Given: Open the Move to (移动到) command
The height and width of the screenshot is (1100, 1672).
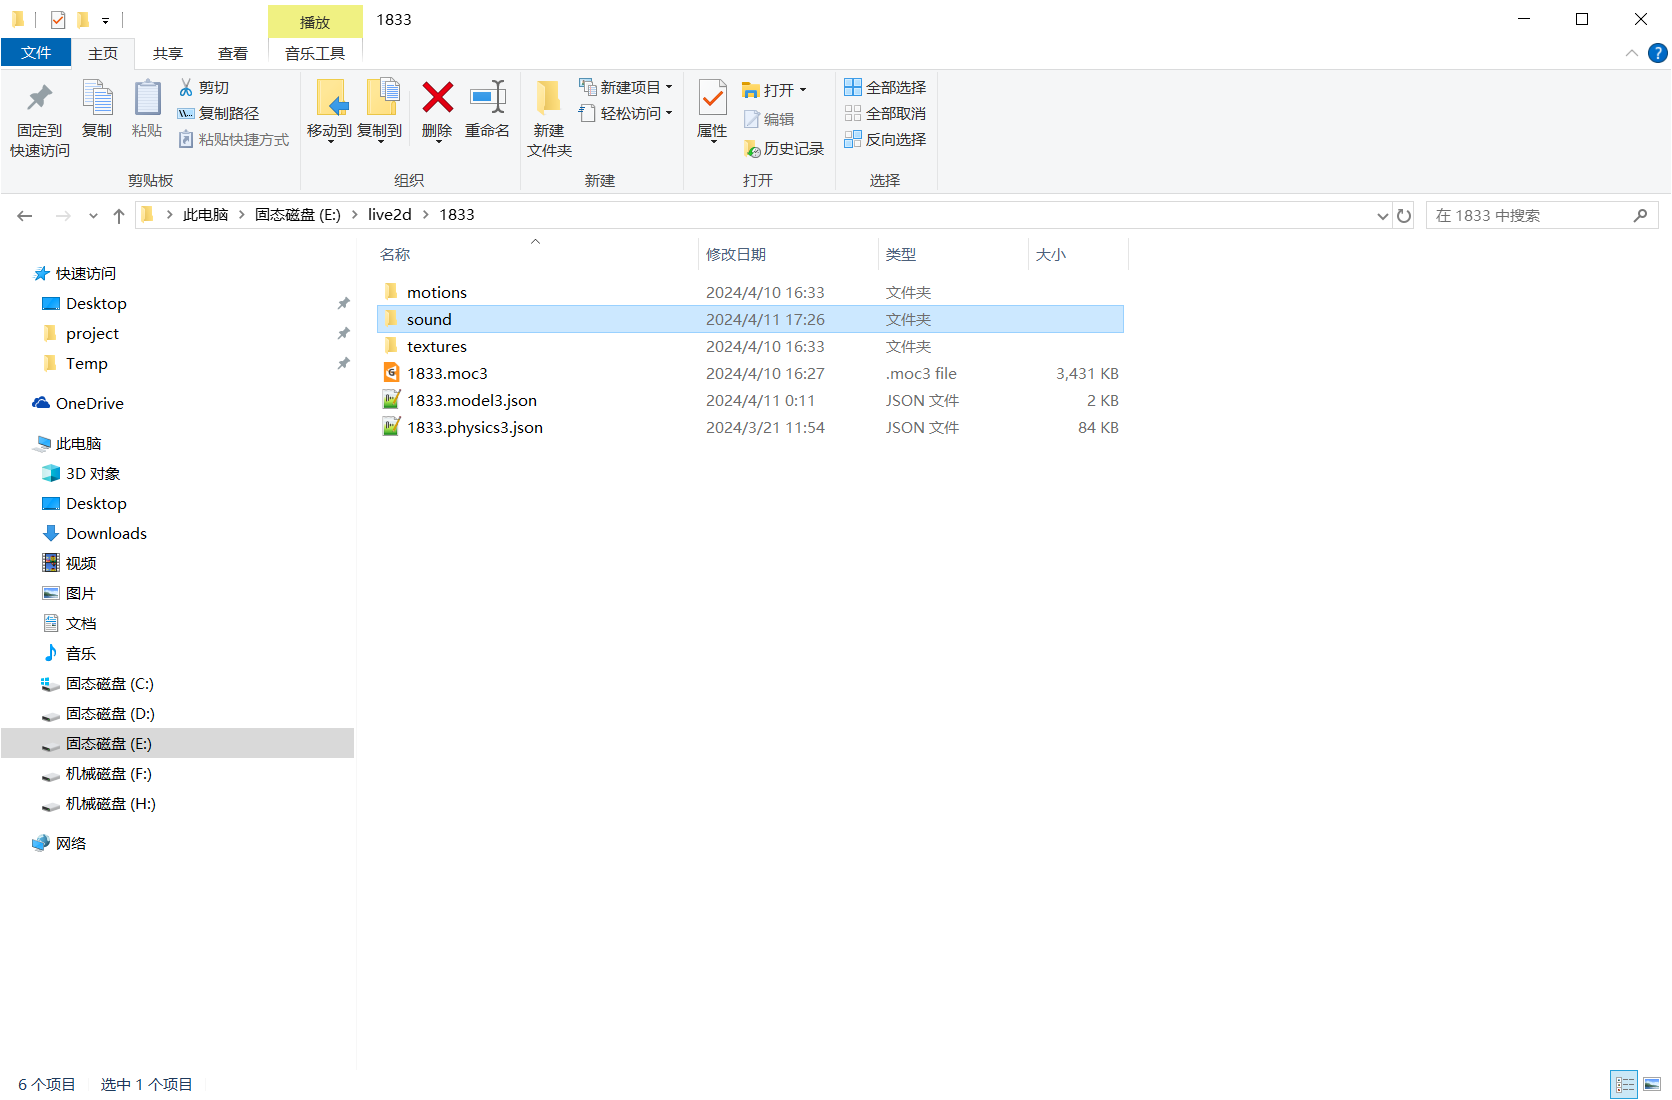Looking at the screenshot, I should click(x=330, y=110).
